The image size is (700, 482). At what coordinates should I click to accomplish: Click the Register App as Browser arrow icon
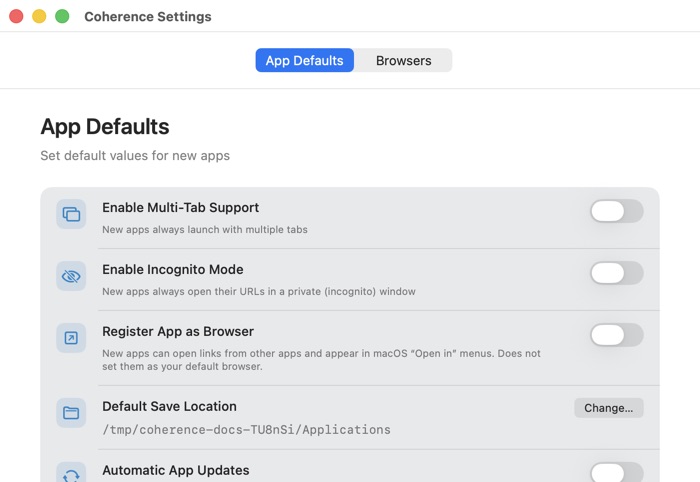pos(71,338)
